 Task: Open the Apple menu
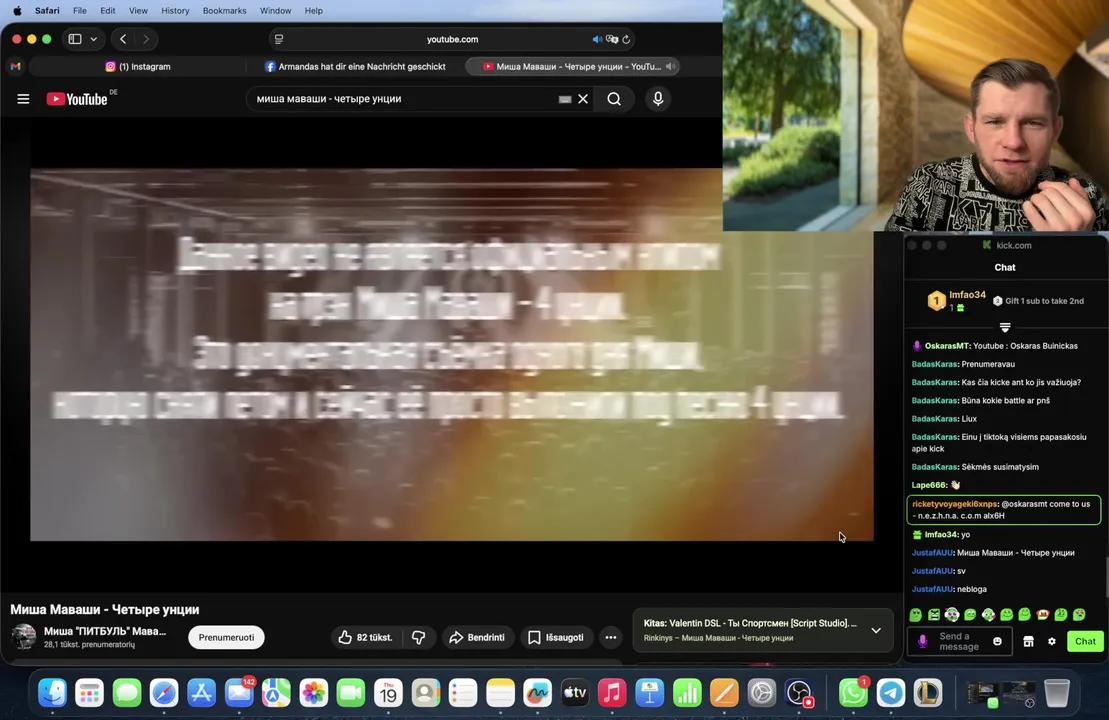click(x=17, y=11)
